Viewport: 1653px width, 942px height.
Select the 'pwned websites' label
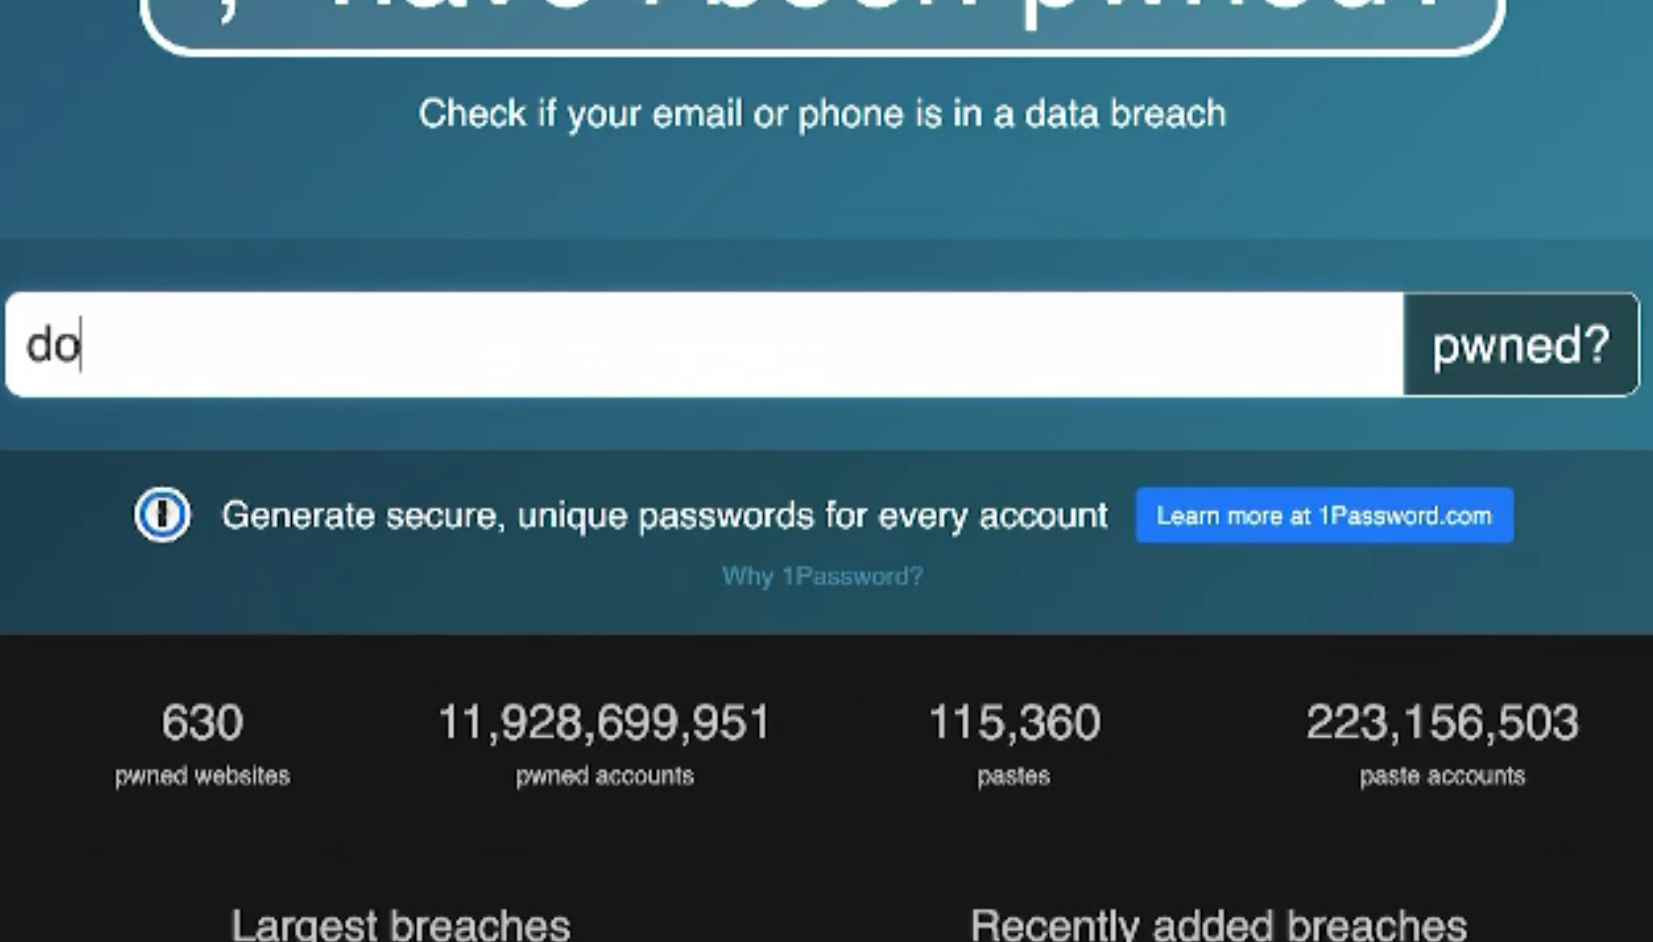pos(202,776)
